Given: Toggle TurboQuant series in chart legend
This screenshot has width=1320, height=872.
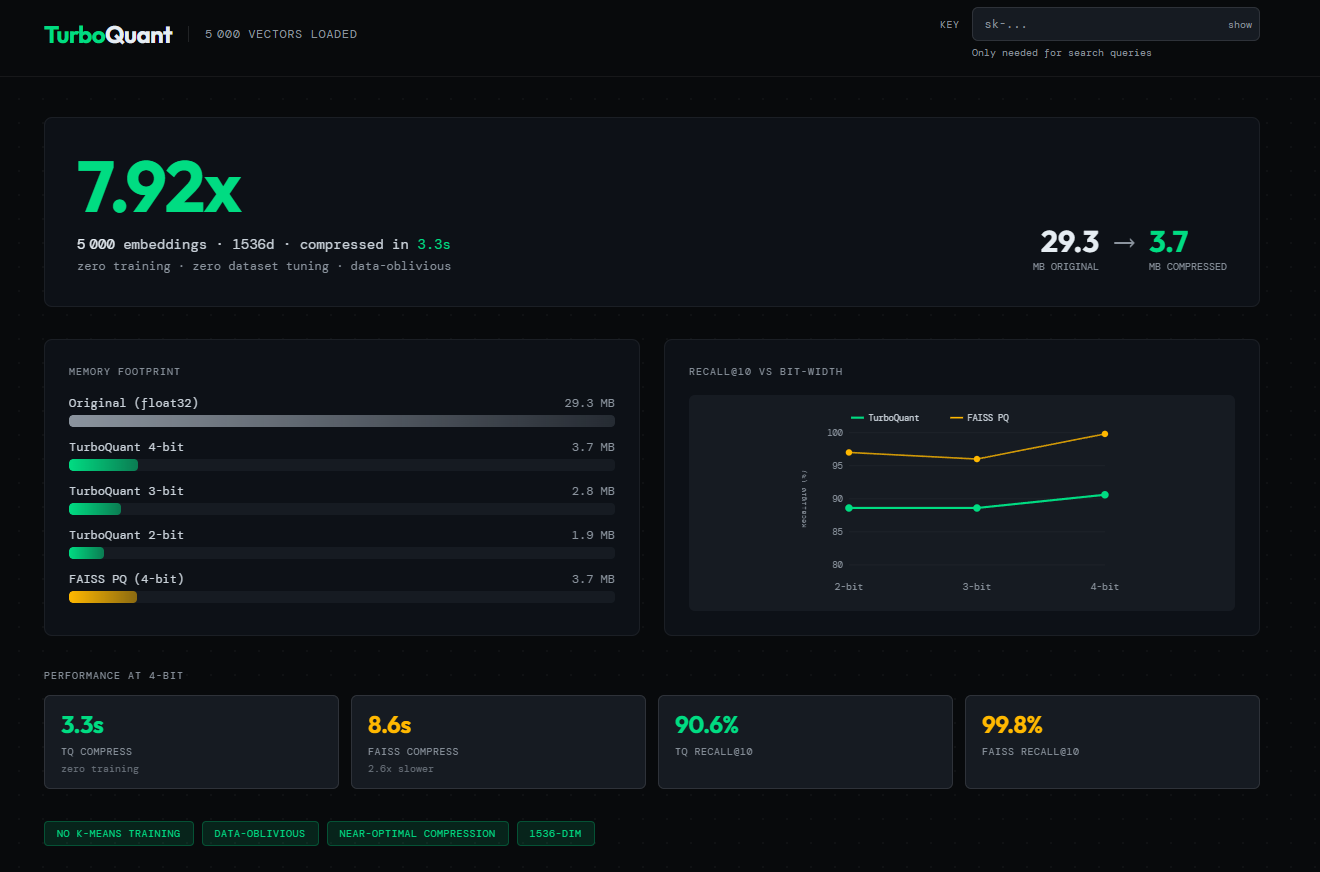Looking at the screenshot, I should click(x=885, y=417).
